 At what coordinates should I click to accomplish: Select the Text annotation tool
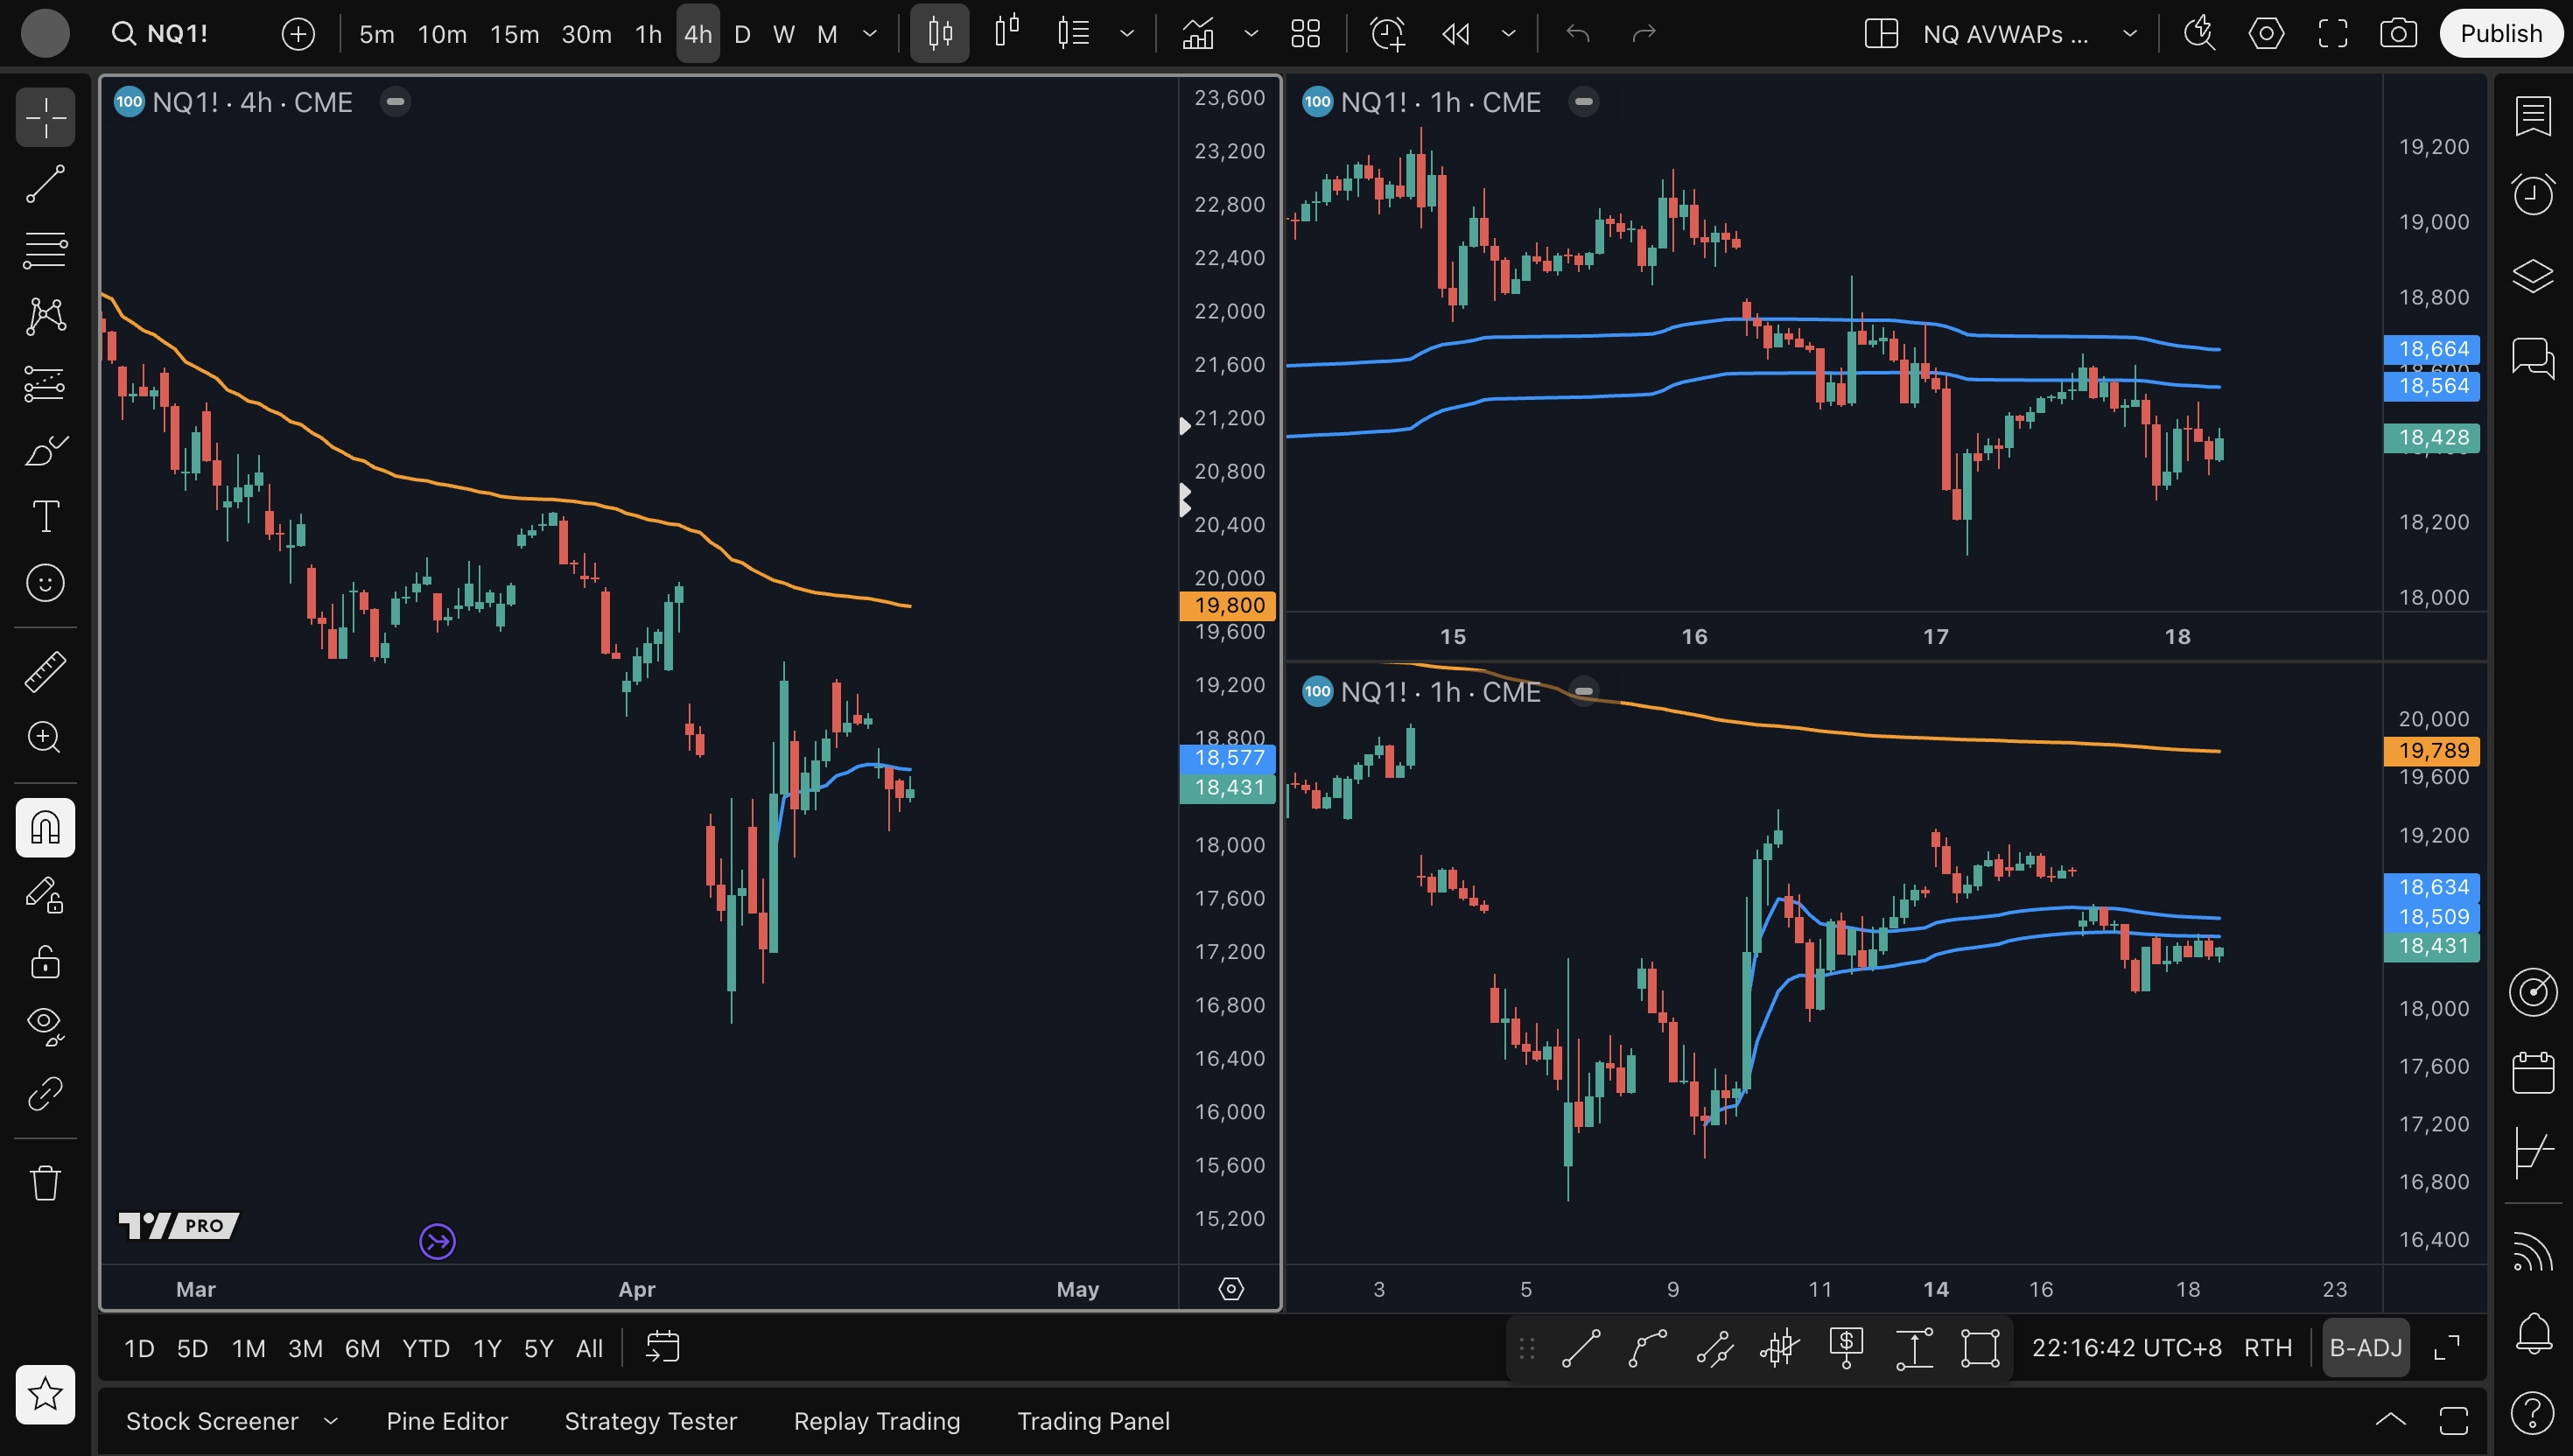(x=45, y=517)
